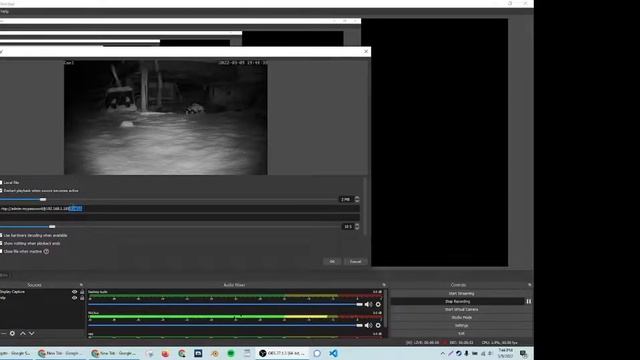Click OK in the properties dialog
Screen dimensions: 640x360
tap(332, 262)
